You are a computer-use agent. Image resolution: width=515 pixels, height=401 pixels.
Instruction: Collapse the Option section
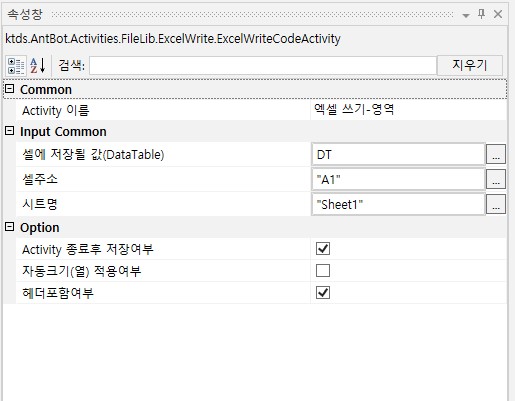(10, 227)
